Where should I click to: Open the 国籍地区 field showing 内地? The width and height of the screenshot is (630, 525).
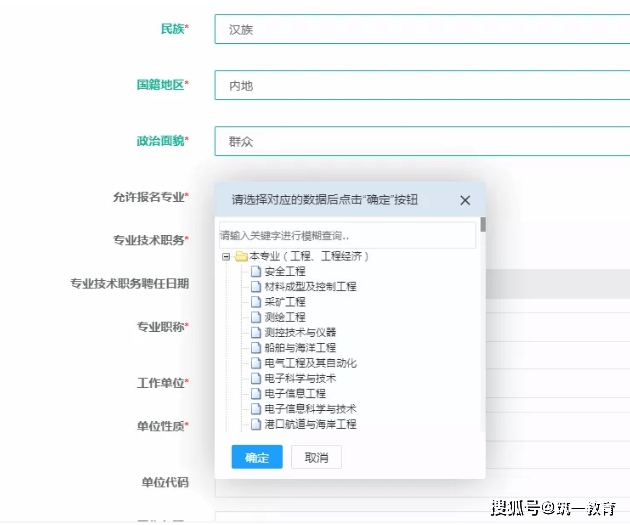point(422,85)
